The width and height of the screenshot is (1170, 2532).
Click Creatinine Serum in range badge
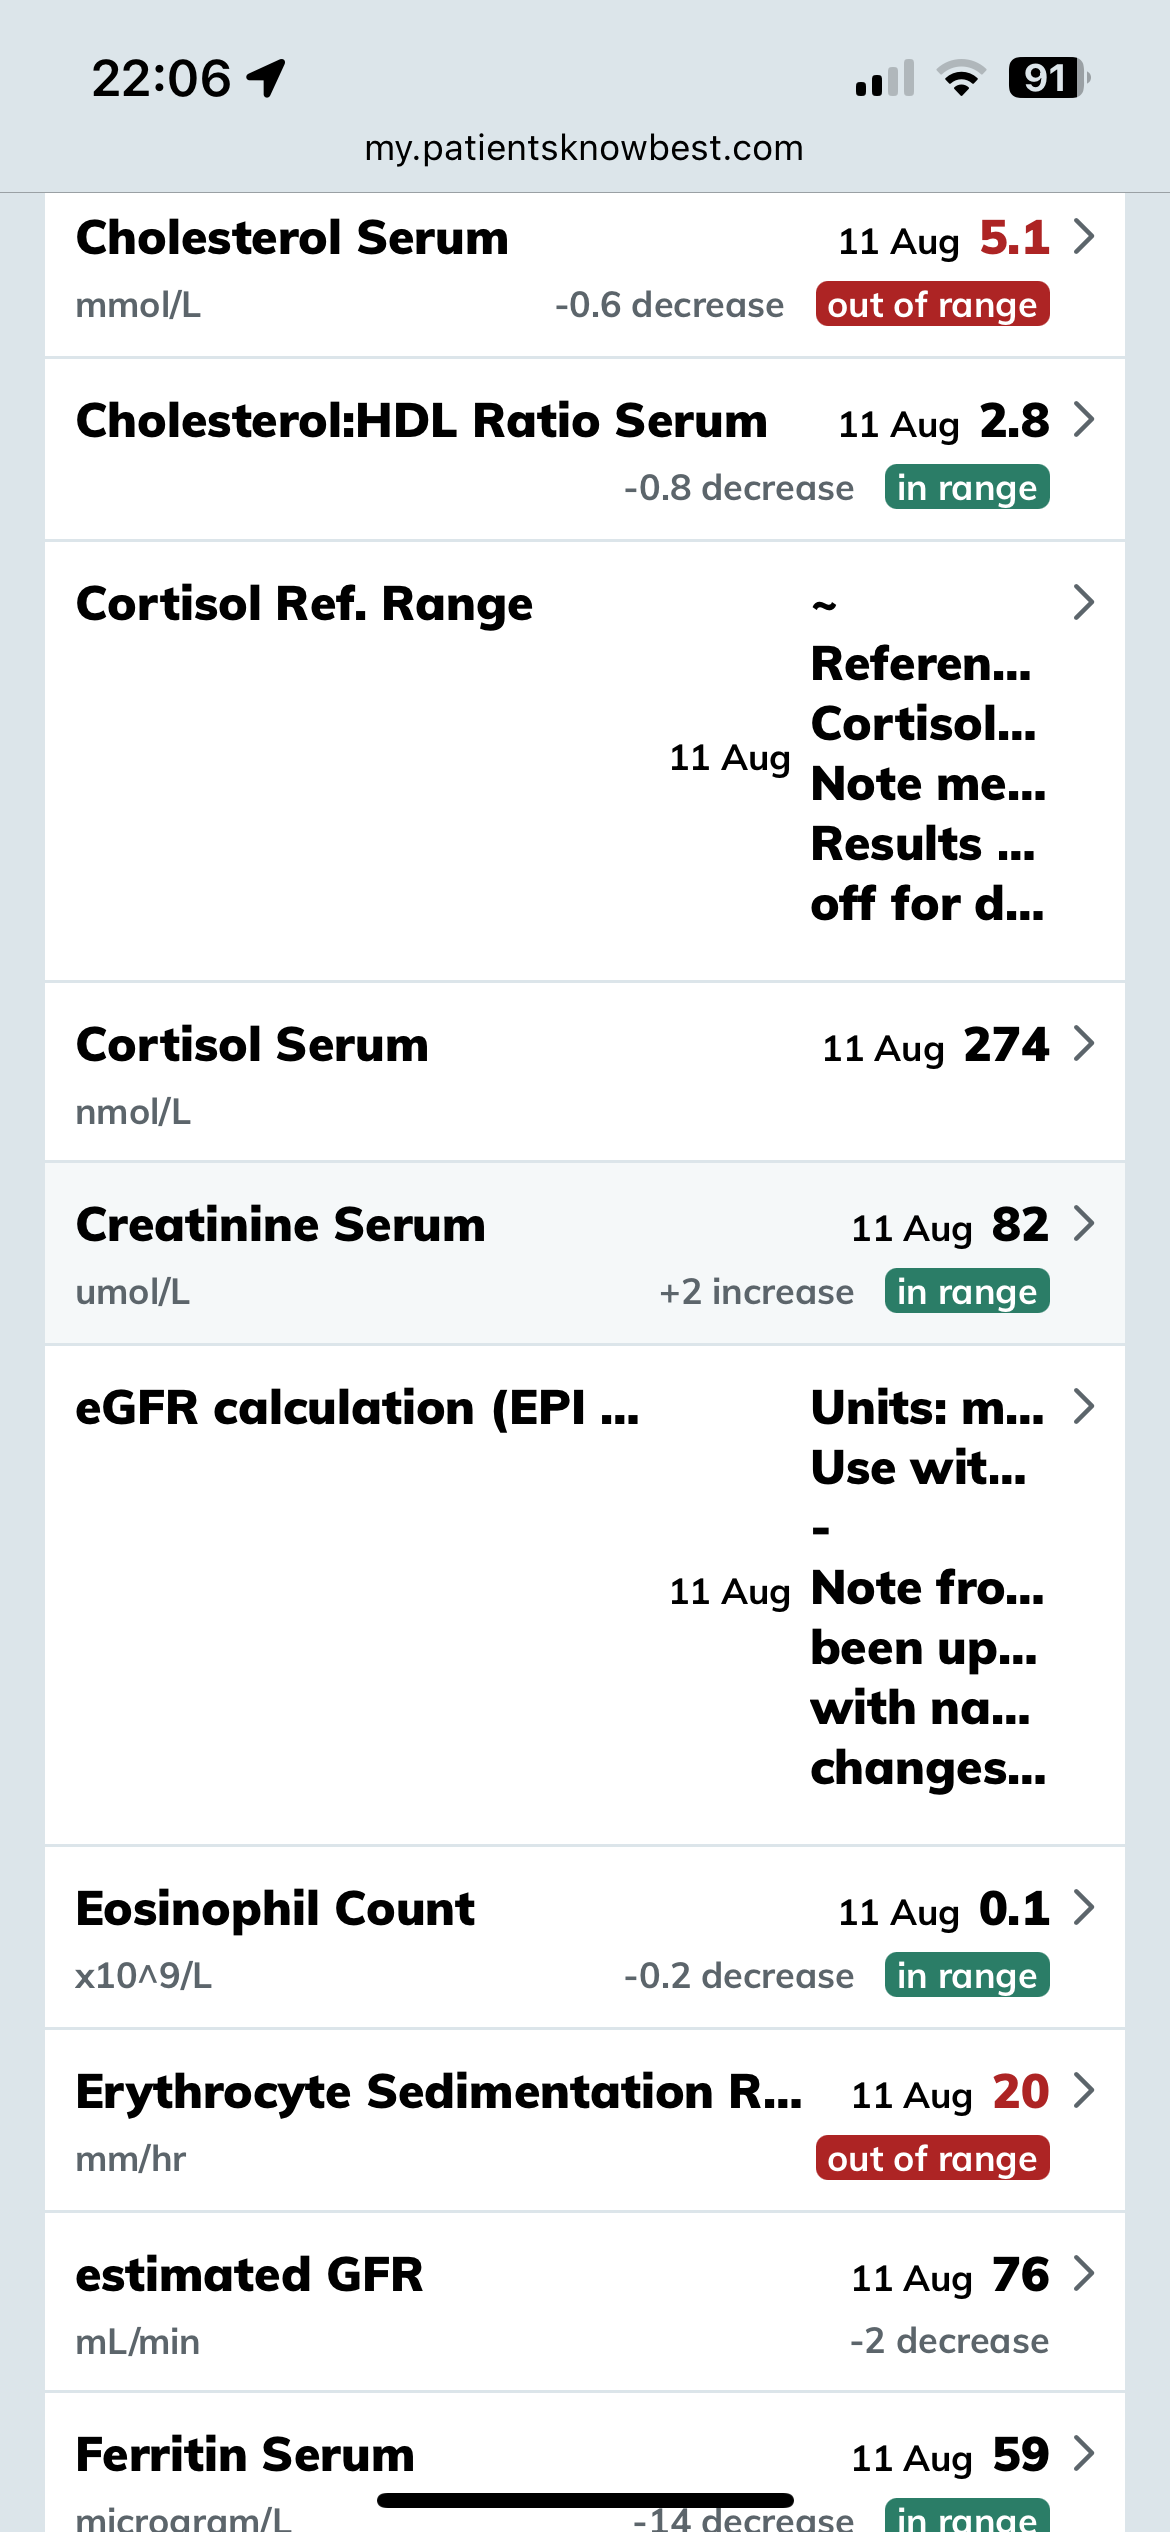point(966,1291)
